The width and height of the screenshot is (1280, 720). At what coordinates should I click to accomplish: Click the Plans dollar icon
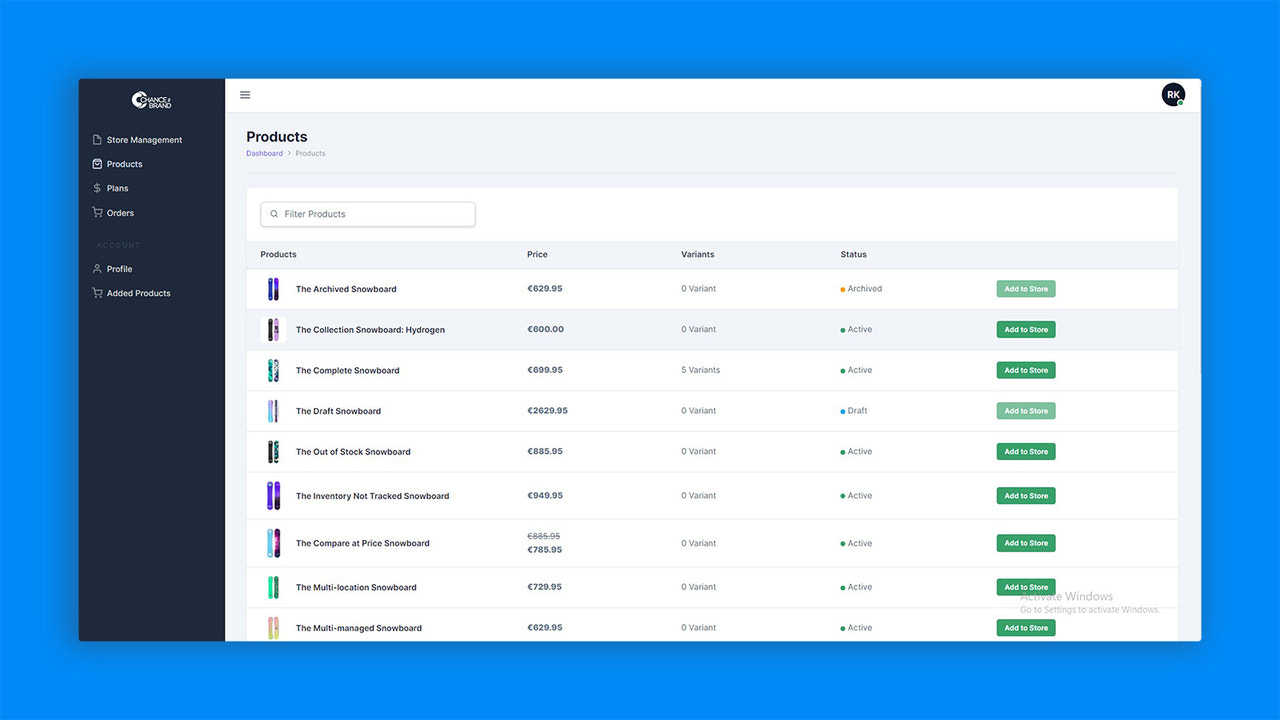point(97,188)
